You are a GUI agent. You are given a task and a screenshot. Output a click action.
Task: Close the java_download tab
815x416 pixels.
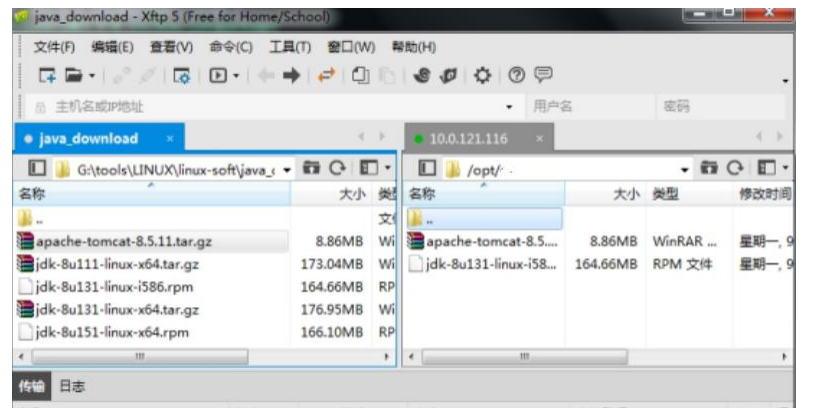170,139
